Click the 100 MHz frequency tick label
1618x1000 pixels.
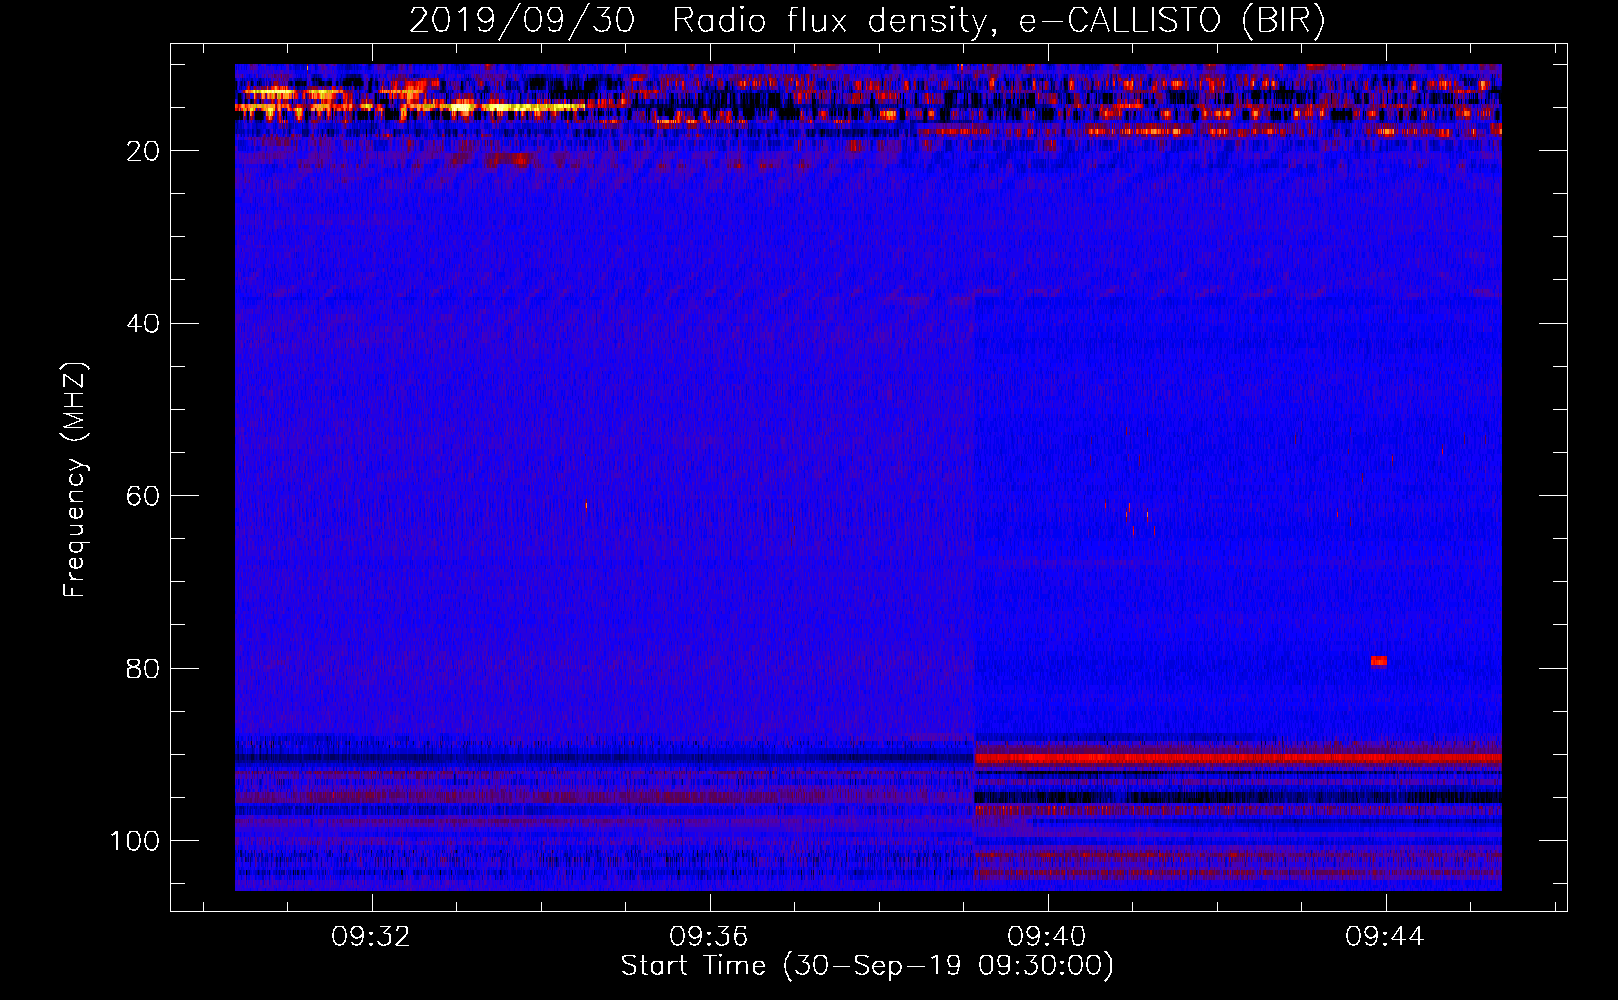pyautogui.click(x=135, y=841)
